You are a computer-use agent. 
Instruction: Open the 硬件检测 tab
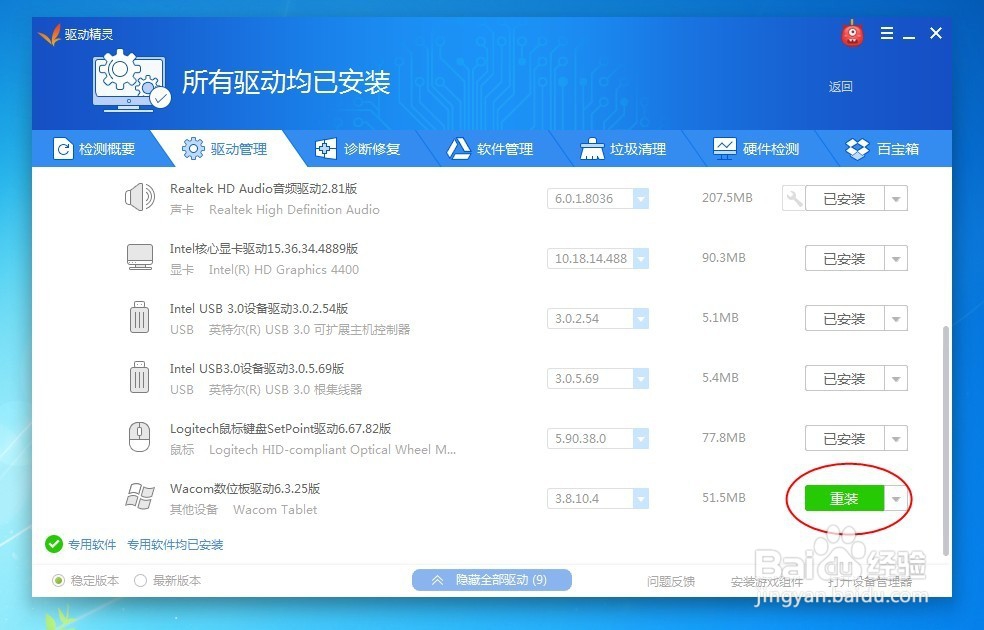(756, 149)
